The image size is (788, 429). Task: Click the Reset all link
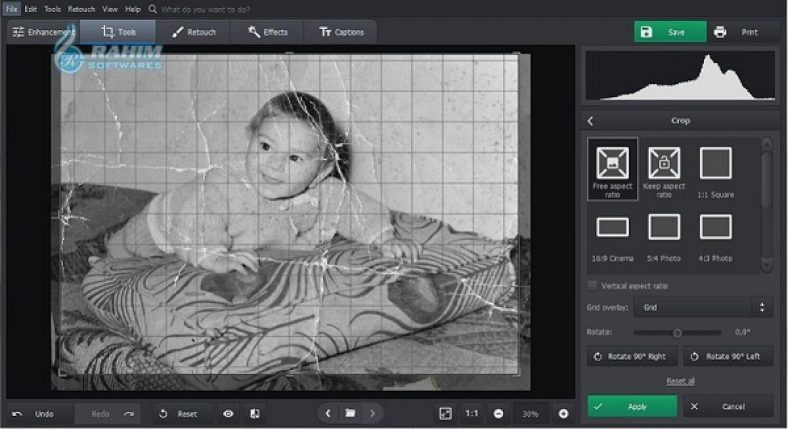click(x=680, y=381)
